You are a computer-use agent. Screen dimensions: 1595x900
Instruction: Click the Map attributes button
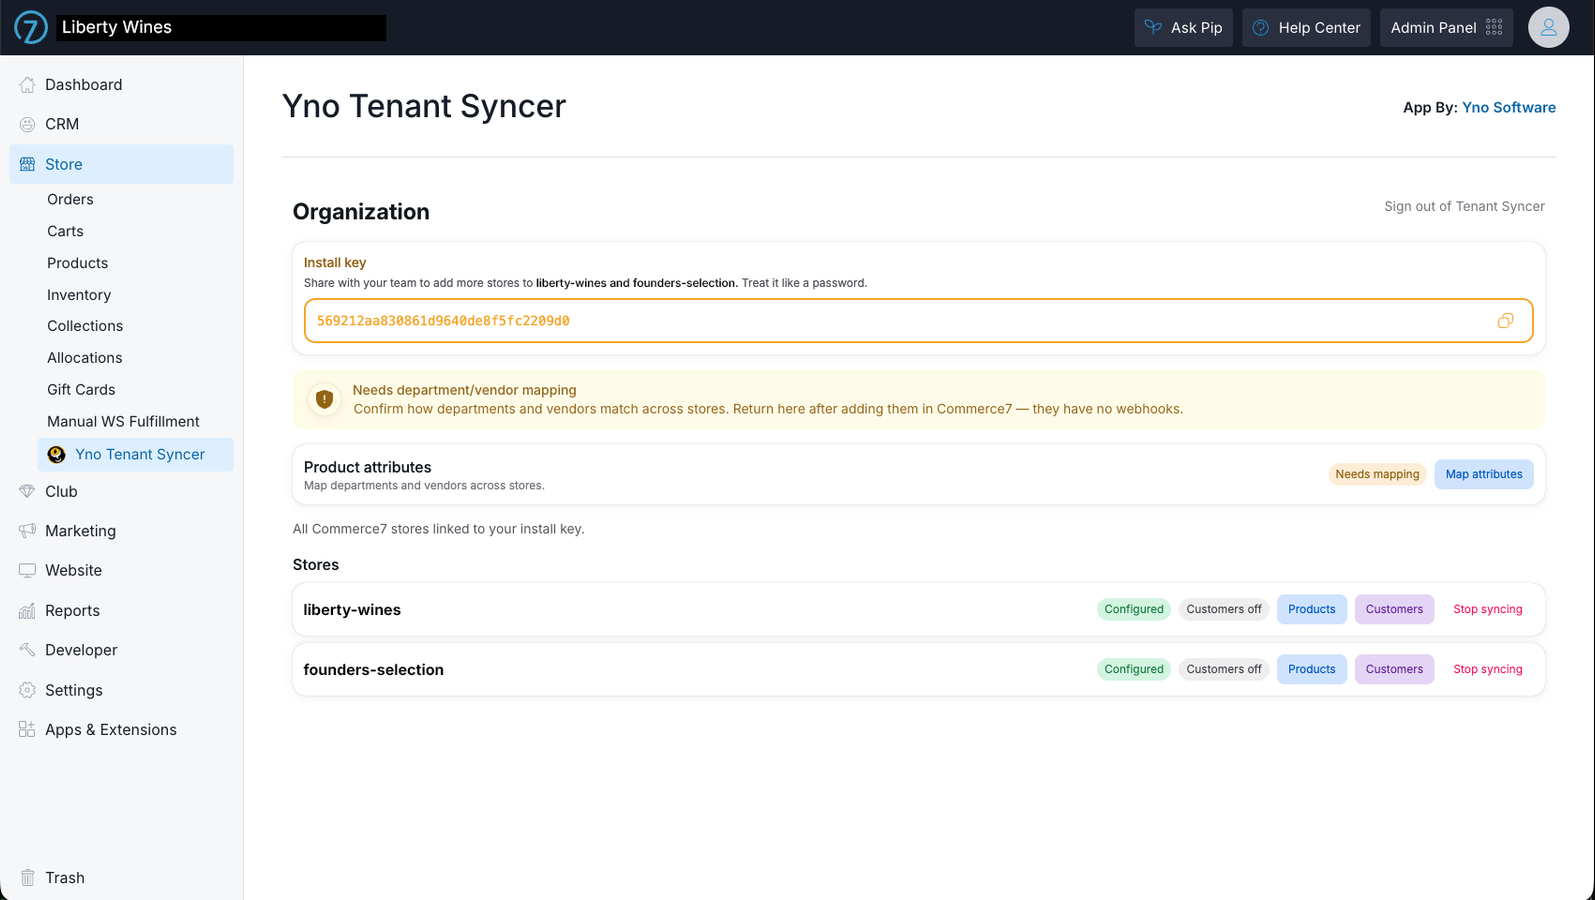click(1484, 474)
